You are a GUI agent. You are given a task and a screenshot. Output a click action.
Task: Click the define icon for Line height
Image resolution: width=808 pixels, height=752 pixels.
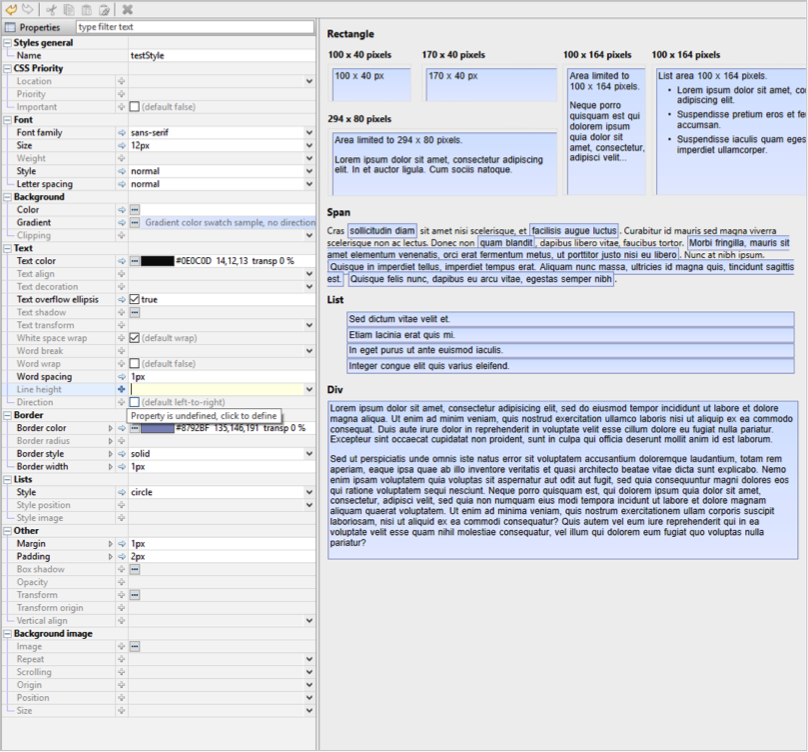(x=122, y=390)
